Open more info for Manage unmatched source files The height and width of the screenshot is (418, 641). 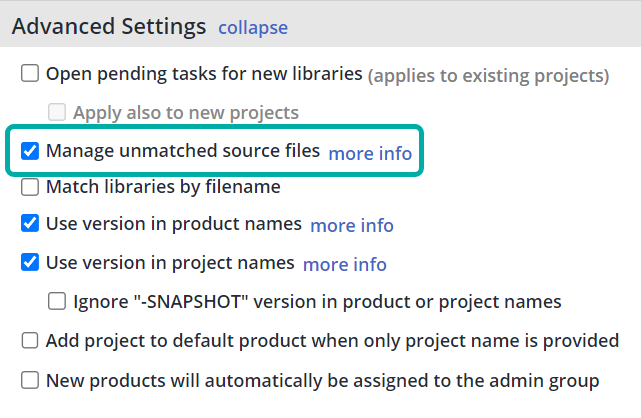tap(370, 153)
